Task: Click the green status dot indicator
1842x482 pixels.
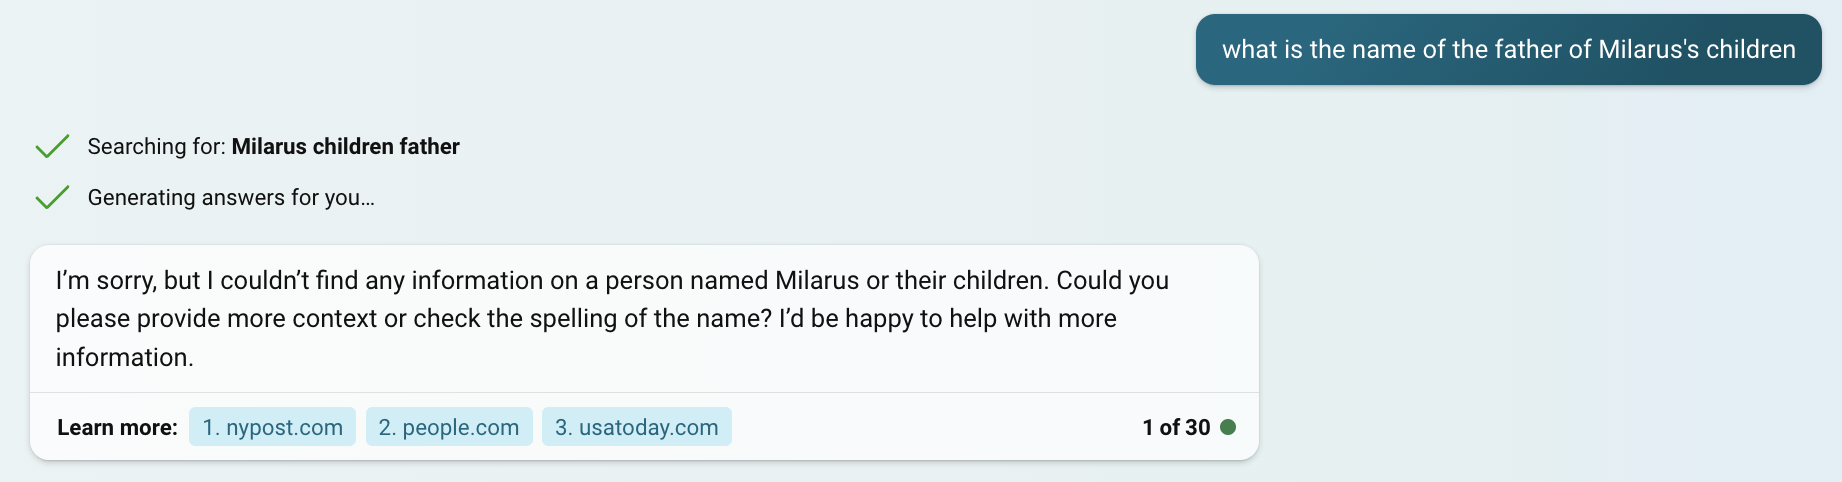Action: click(x=1228, y=427)
